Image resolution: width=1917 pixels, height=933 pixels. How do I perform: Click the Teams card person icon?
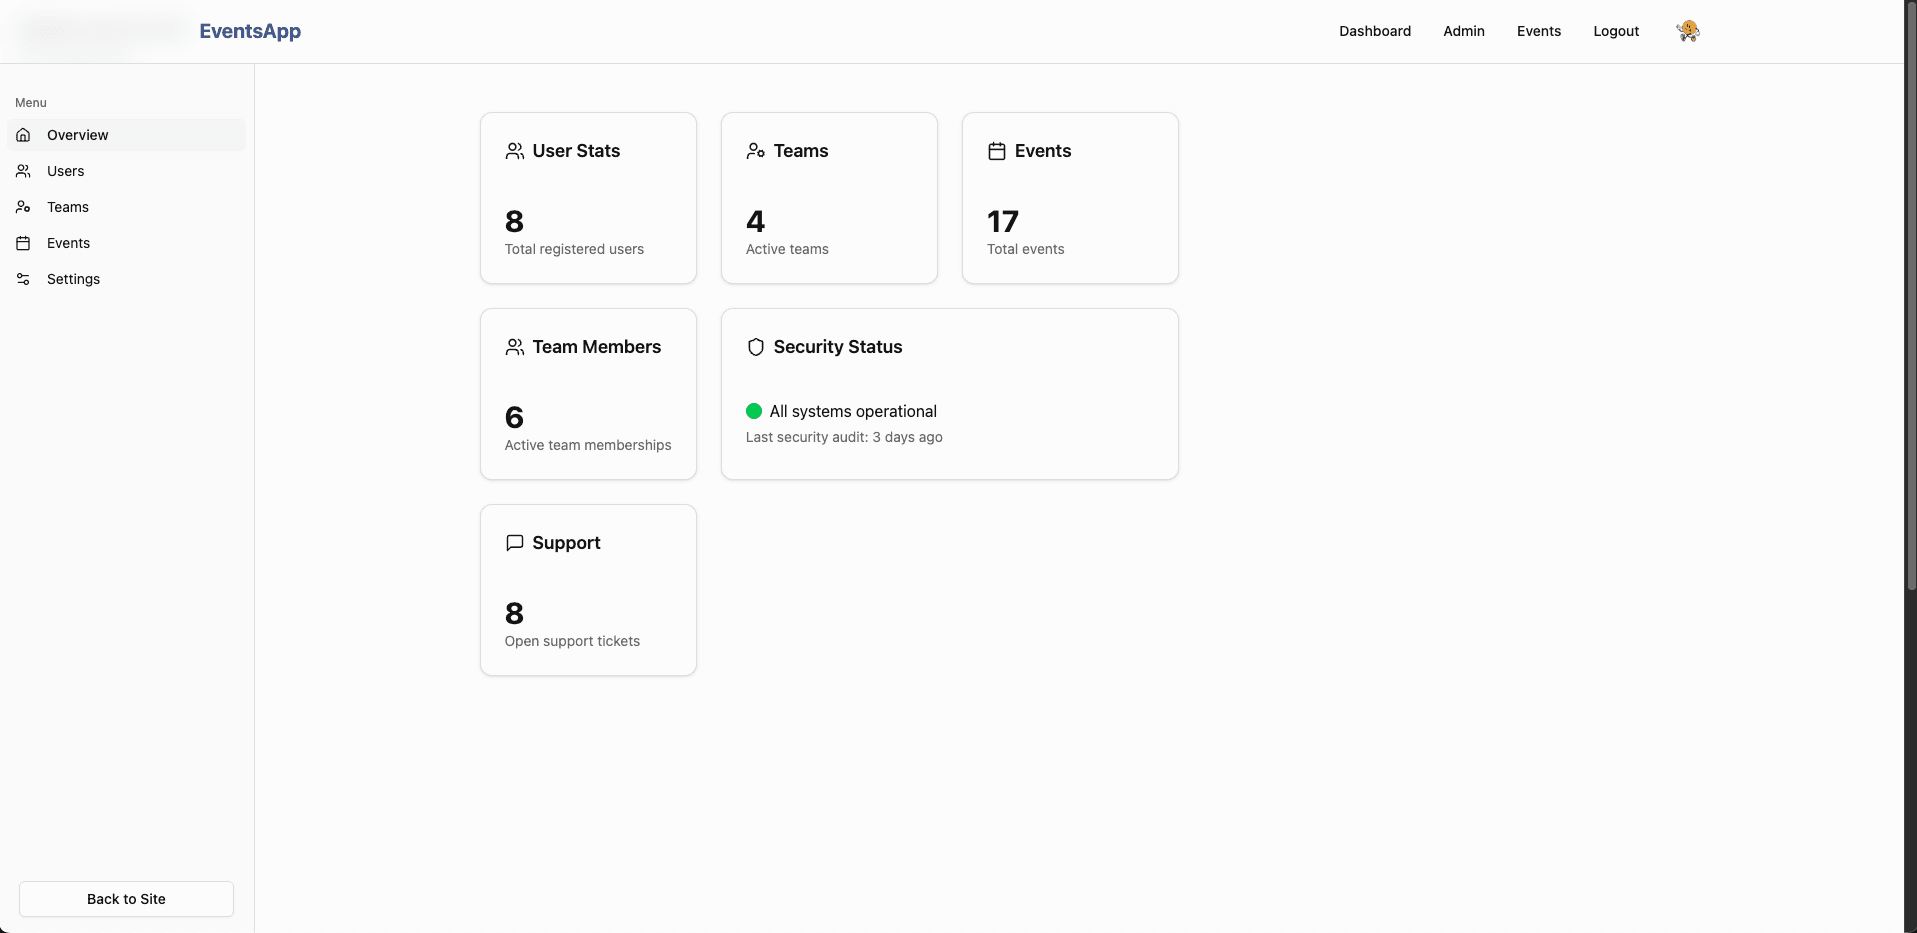pyautogui.click(x=756, y=151)
